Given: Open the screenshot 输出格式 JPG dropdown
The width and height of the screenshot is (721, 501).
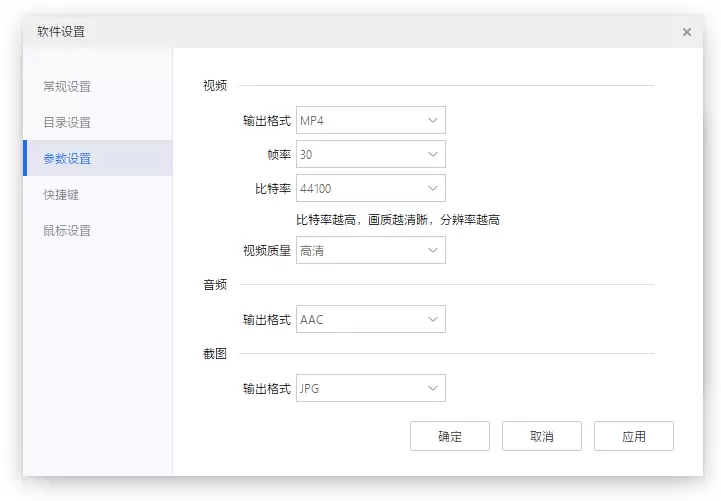Looking at the screenshot, I should click(371, 388).
